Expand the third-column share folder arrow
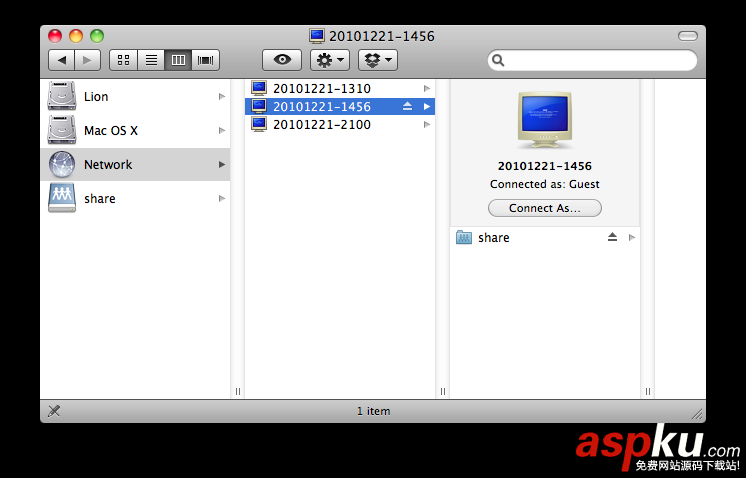Image resolution: width=746 pixels, height=478 pixels. coord(632,237)
